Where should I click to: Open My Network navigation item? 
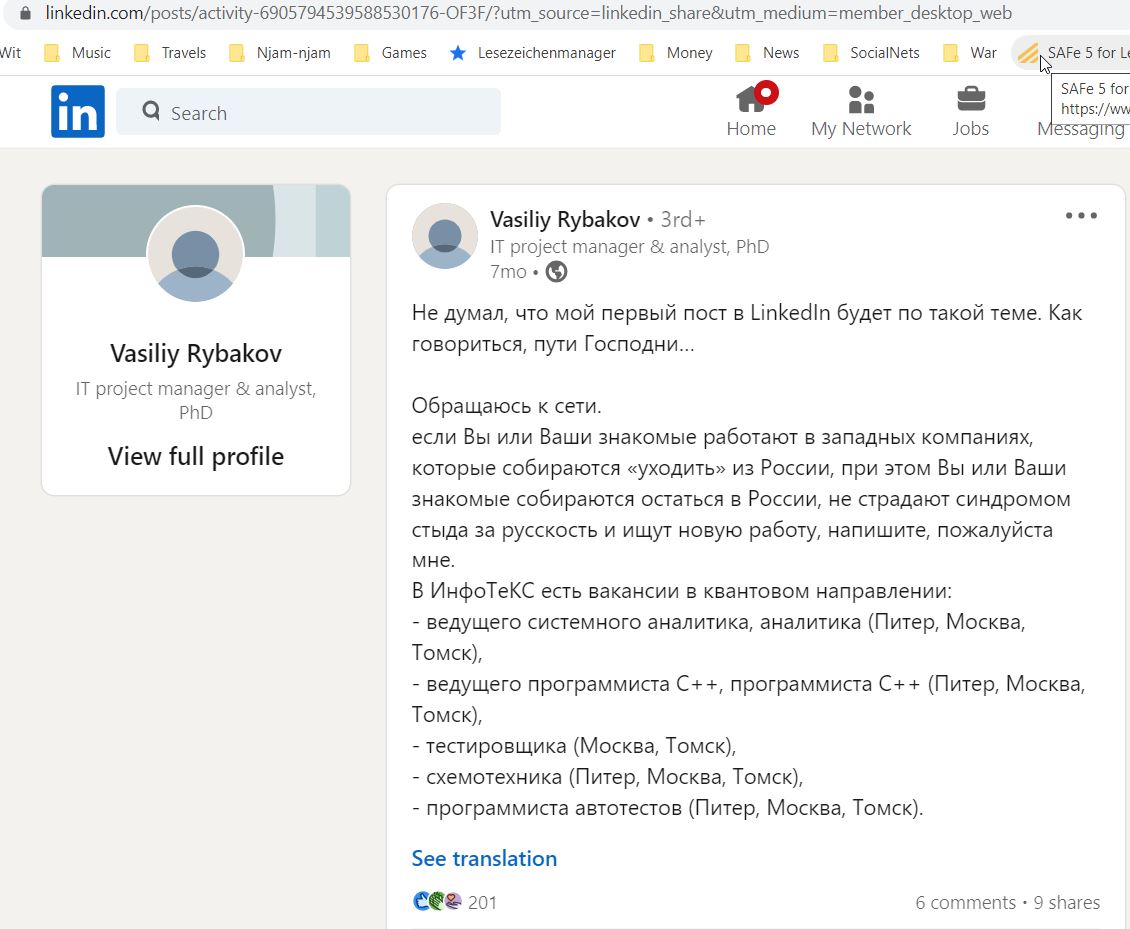tap(861, 111)
